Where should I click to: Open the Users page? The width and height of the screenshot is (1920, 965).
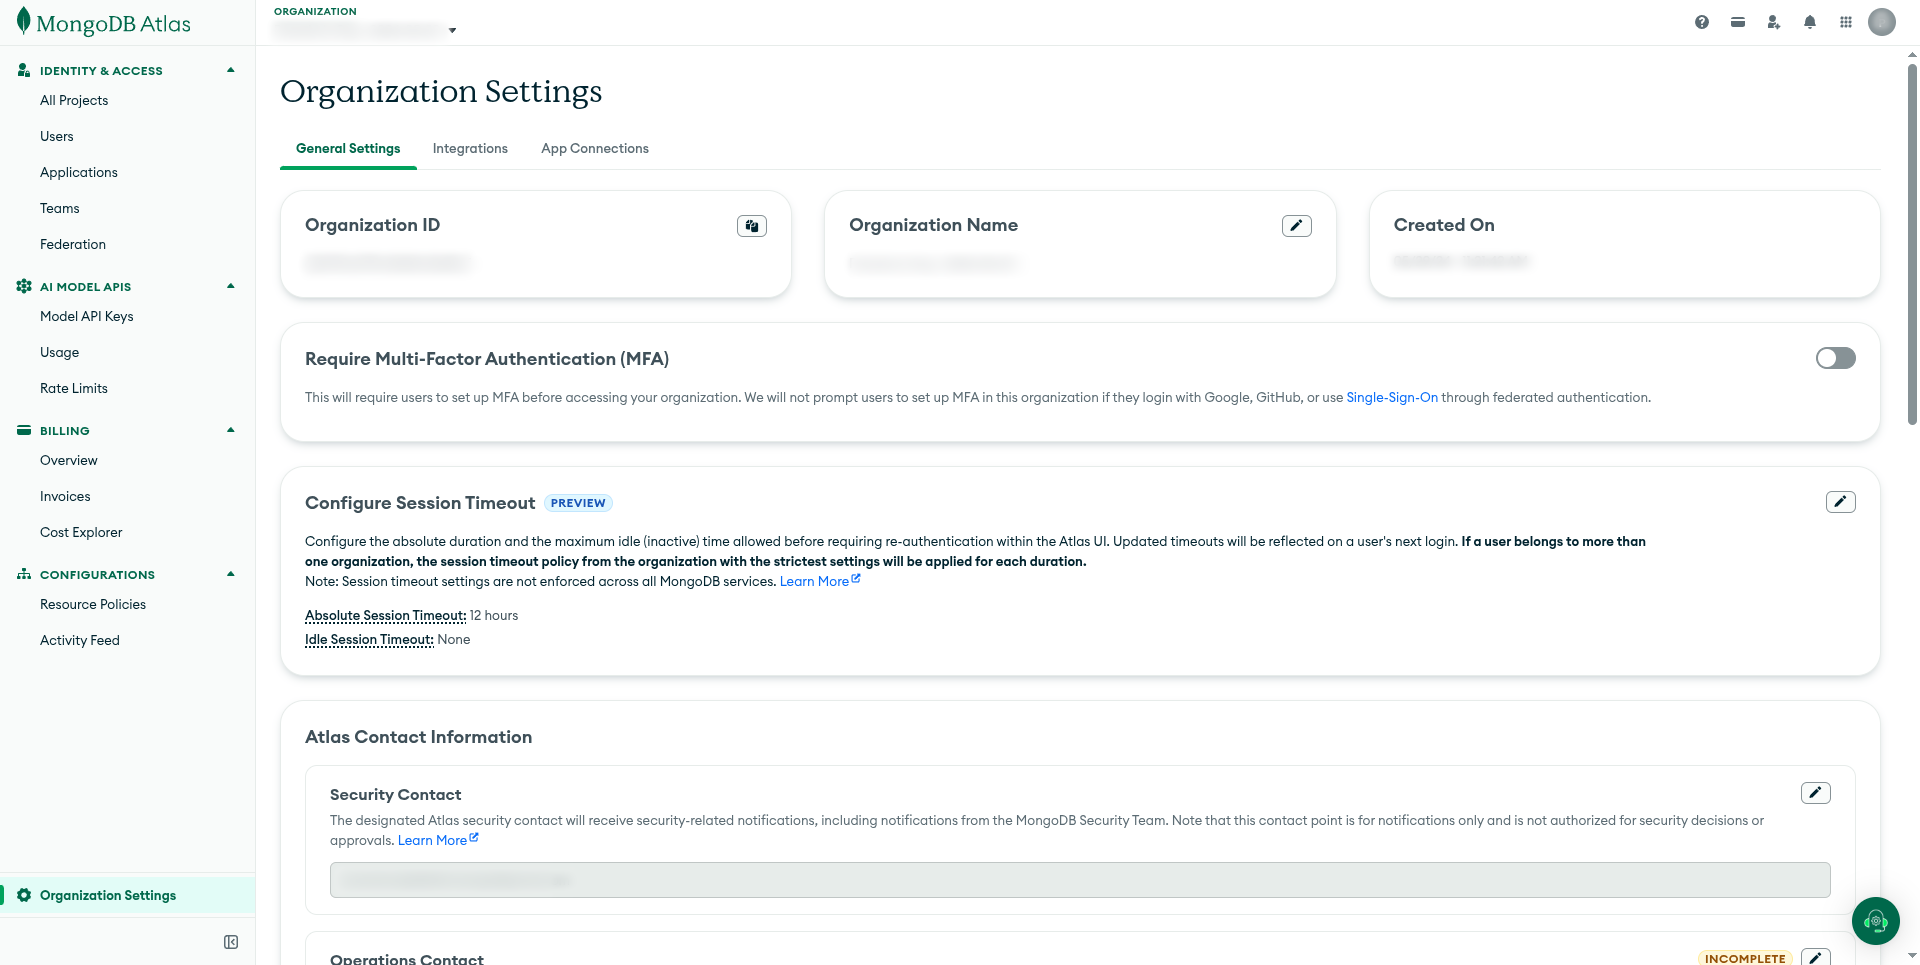pos(57,136)
